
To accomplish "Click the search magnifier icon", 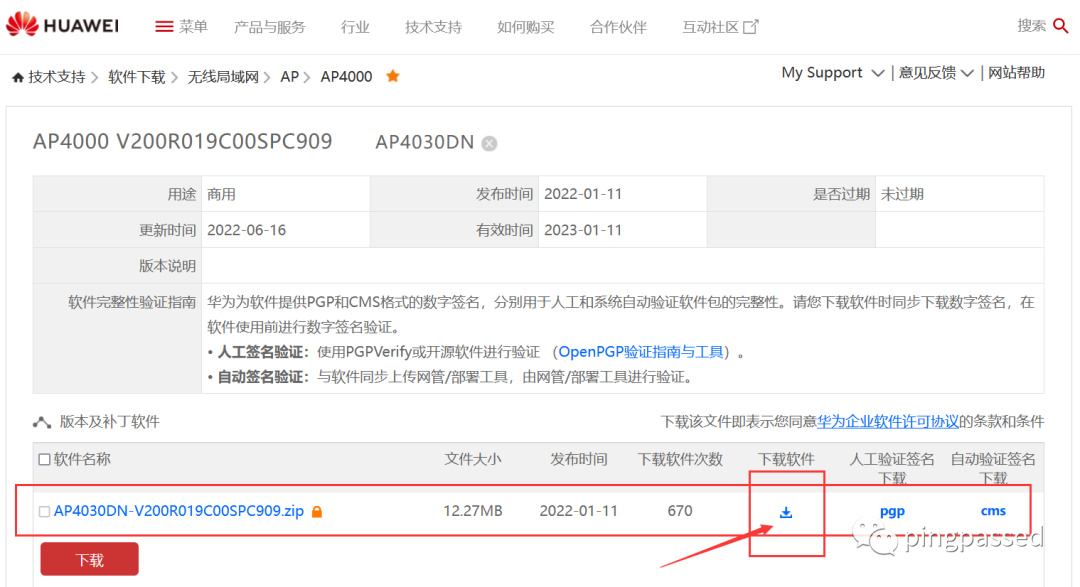I will (1061, 26).
